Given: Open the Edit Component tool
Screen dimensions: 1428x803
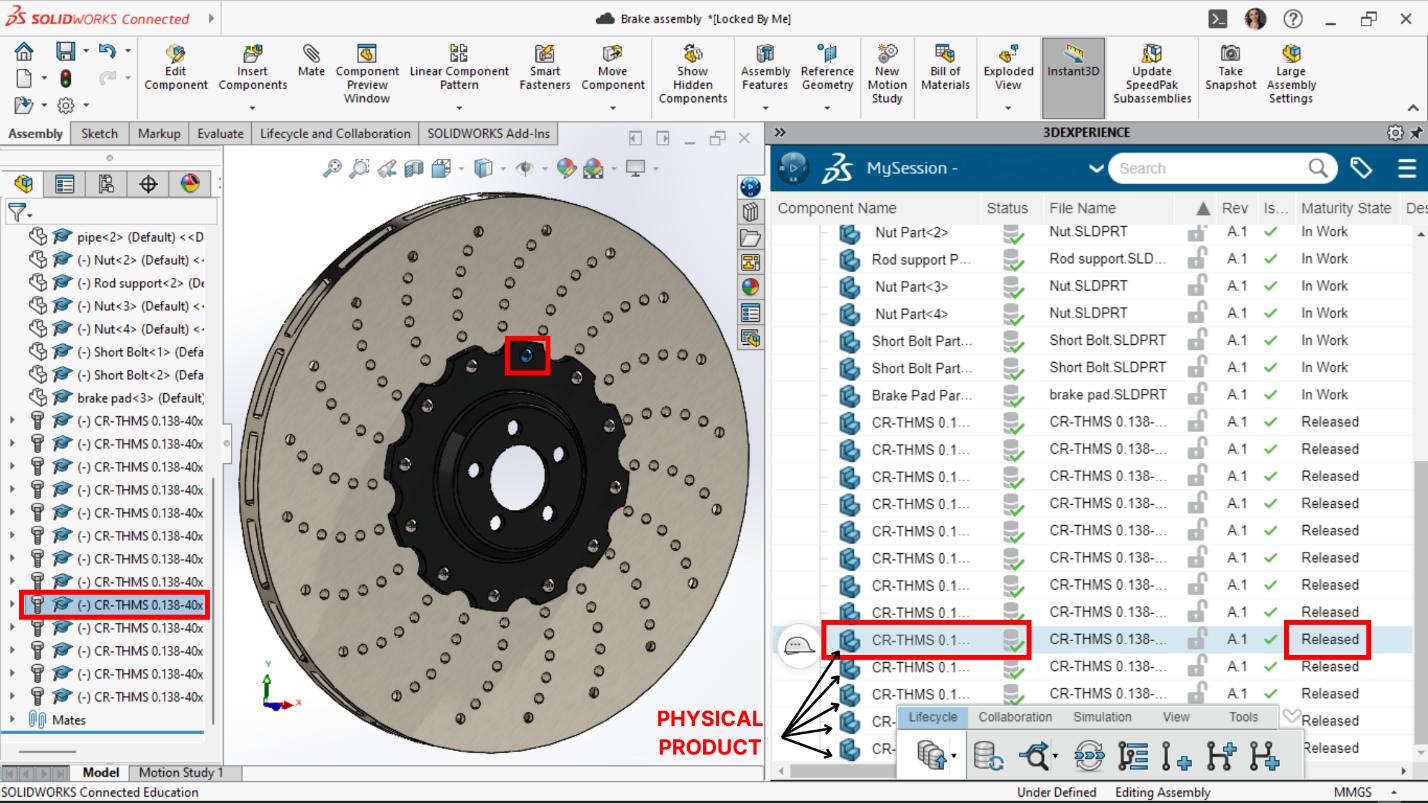Looking at the screenshot, I should point(176,68).
